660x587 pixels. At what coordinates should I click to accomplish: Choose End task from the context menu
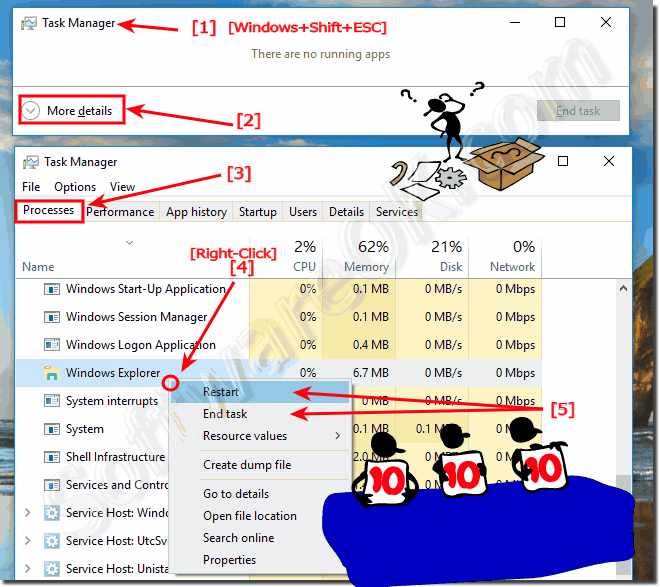coord(261,414)
